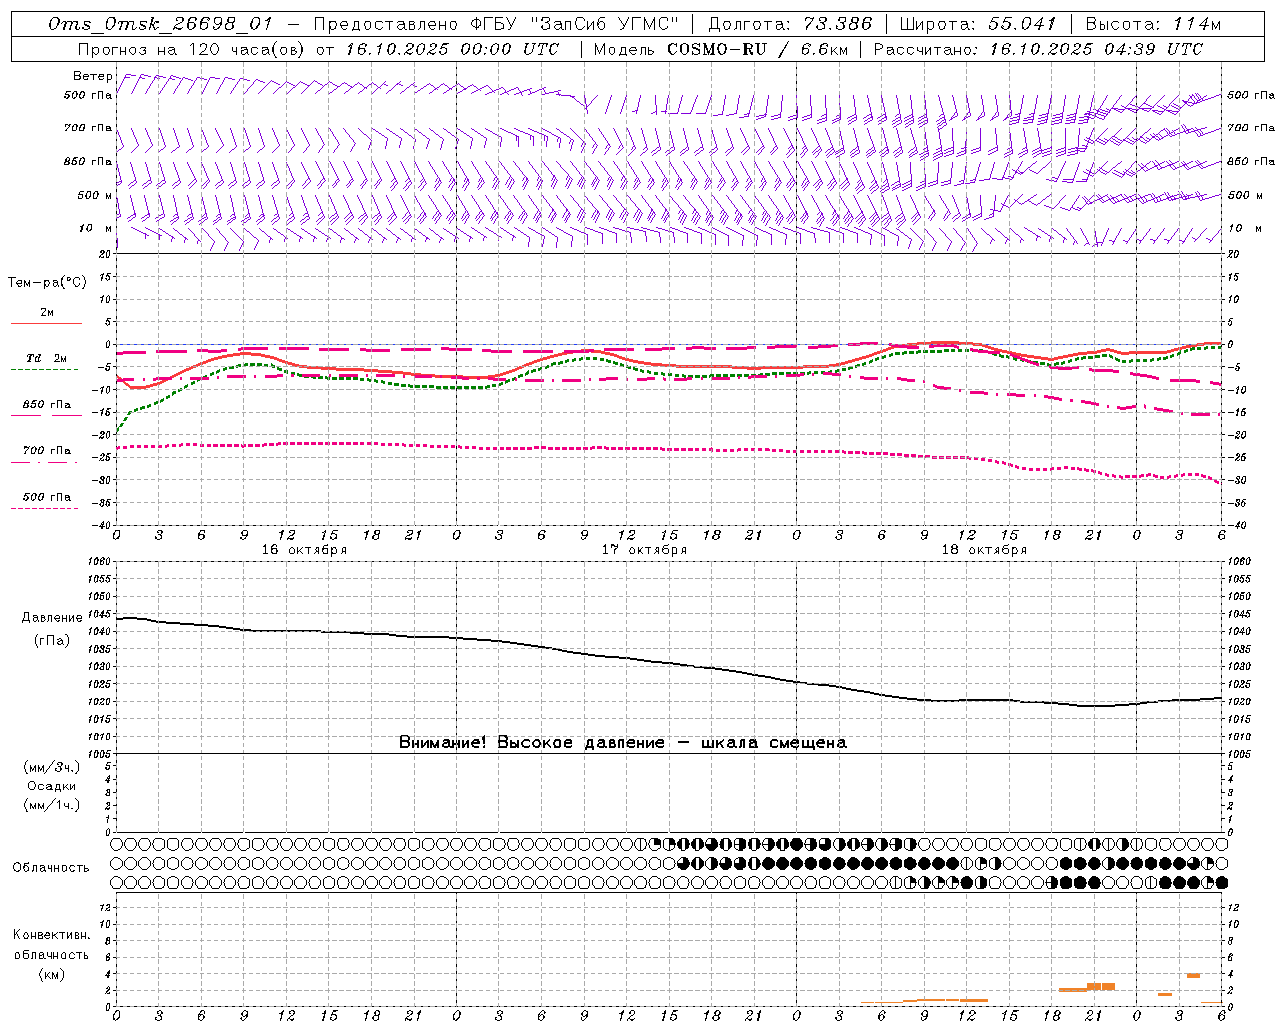This screenshot has width=1280, height=1024.
Task: Click the Конвективн. convective cloud label
Action: (51, 935)
